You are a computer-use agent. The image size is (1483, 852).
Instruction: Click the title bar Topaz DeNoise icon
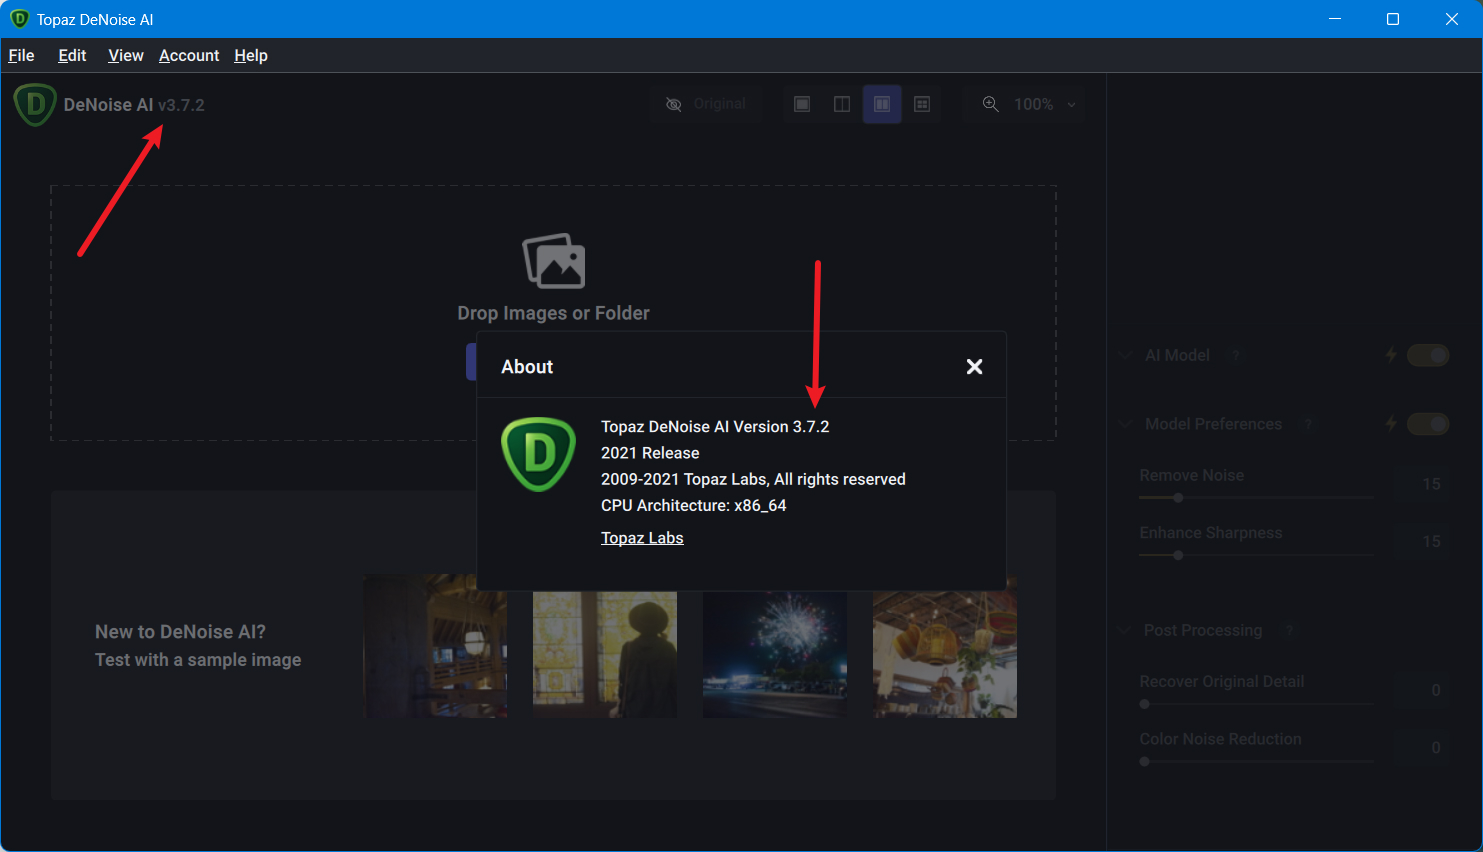19,19
